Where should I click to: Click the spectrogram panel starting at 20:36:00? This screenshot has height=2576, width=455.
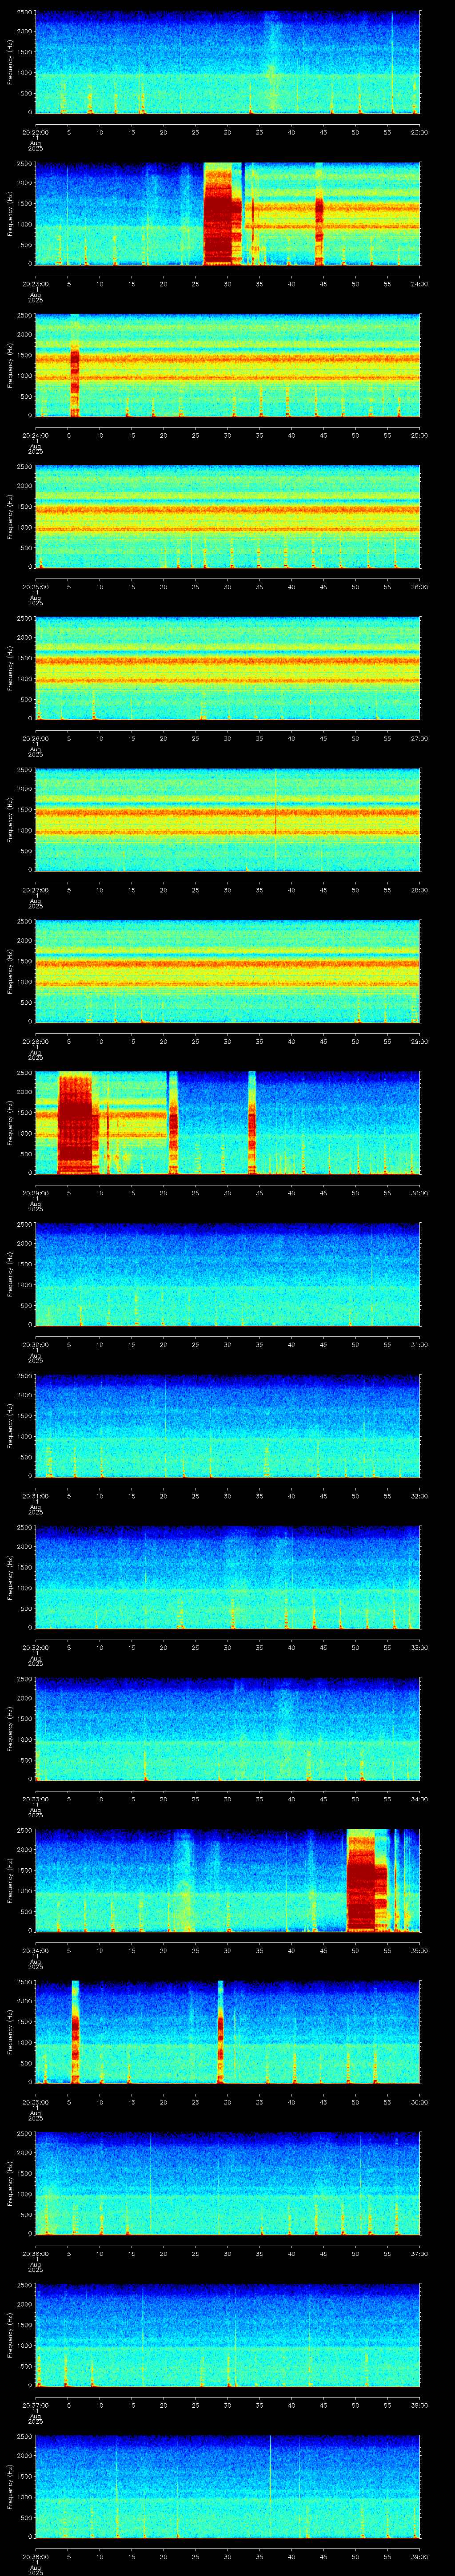click(228, 2183)
